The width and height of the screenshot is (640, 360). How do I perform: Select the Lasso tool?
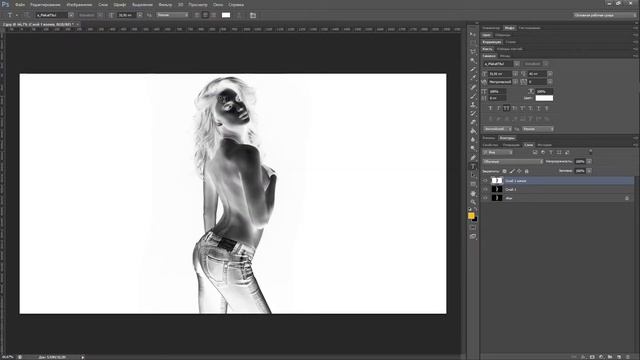point(473,52)
